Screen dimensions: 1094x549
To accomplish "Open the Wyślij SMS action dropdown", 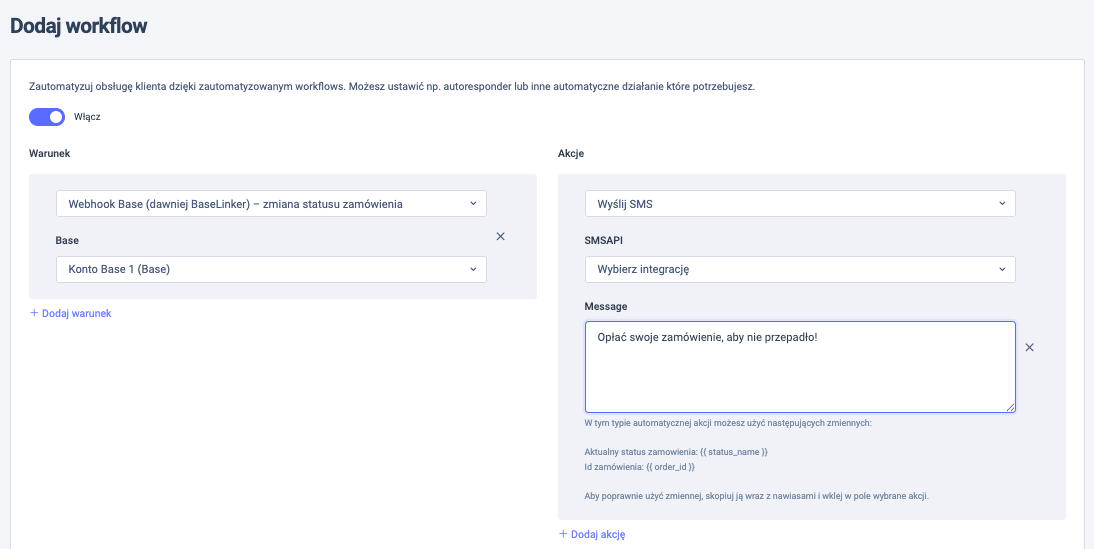I will [x=799, y=204].
